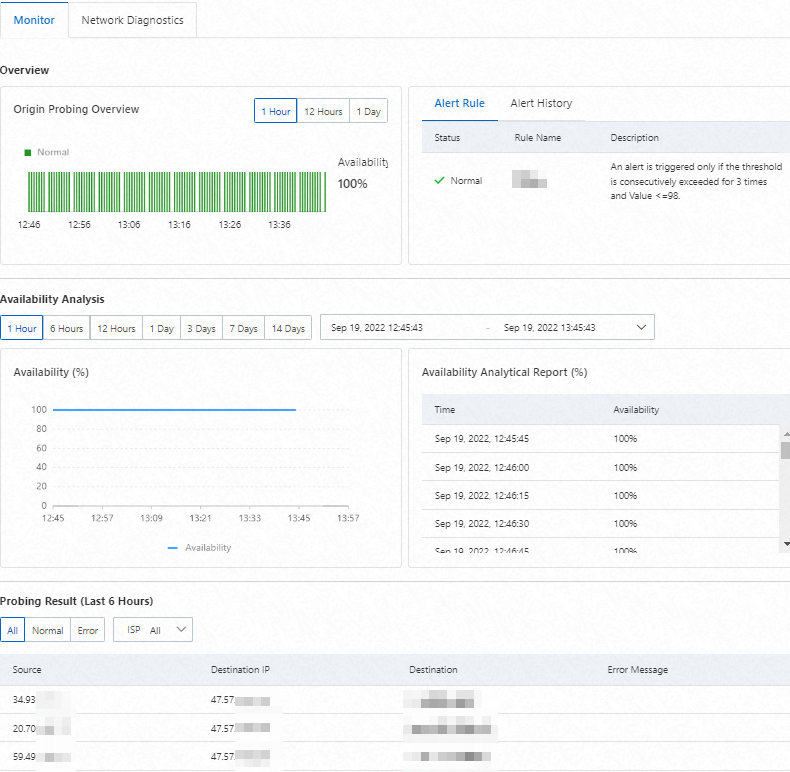Image resolution: width=790 pixels, height=772 pixels.
Task: Filter probing results by Normal
Action: (x=47, y=631)
